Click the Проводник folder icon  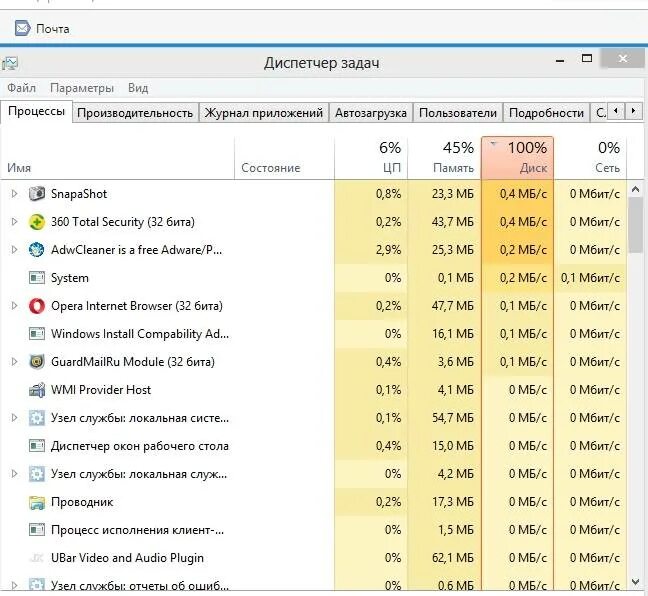(x=37, y=502)
